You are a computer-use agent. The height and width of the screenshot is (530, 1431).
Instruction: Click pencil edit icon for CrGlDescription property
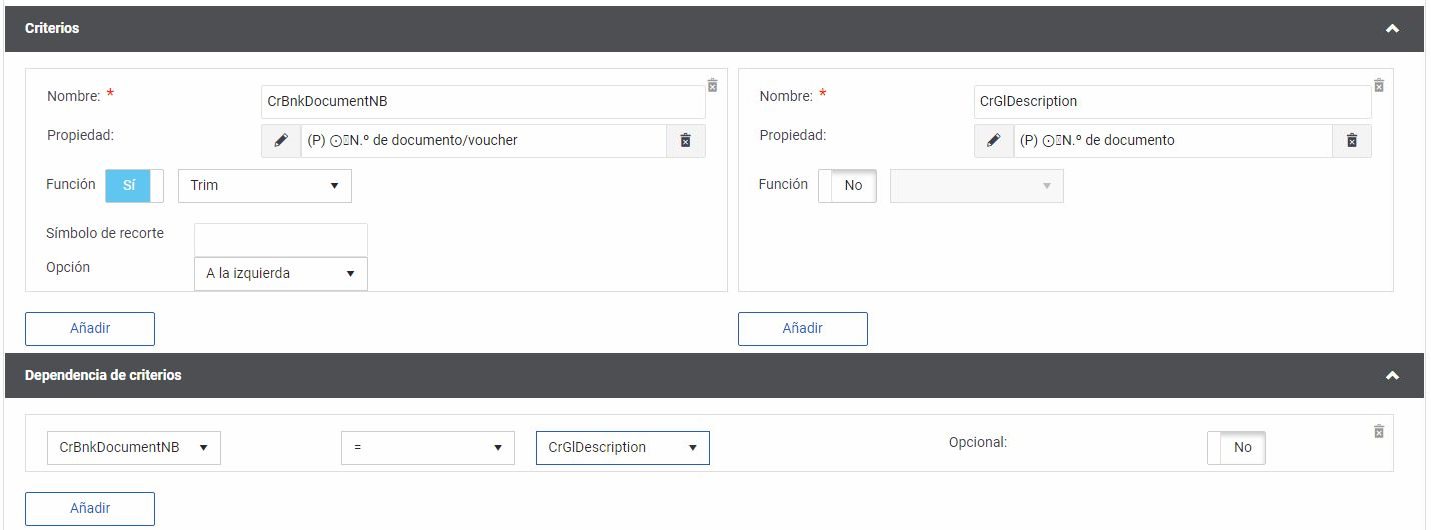994,141
